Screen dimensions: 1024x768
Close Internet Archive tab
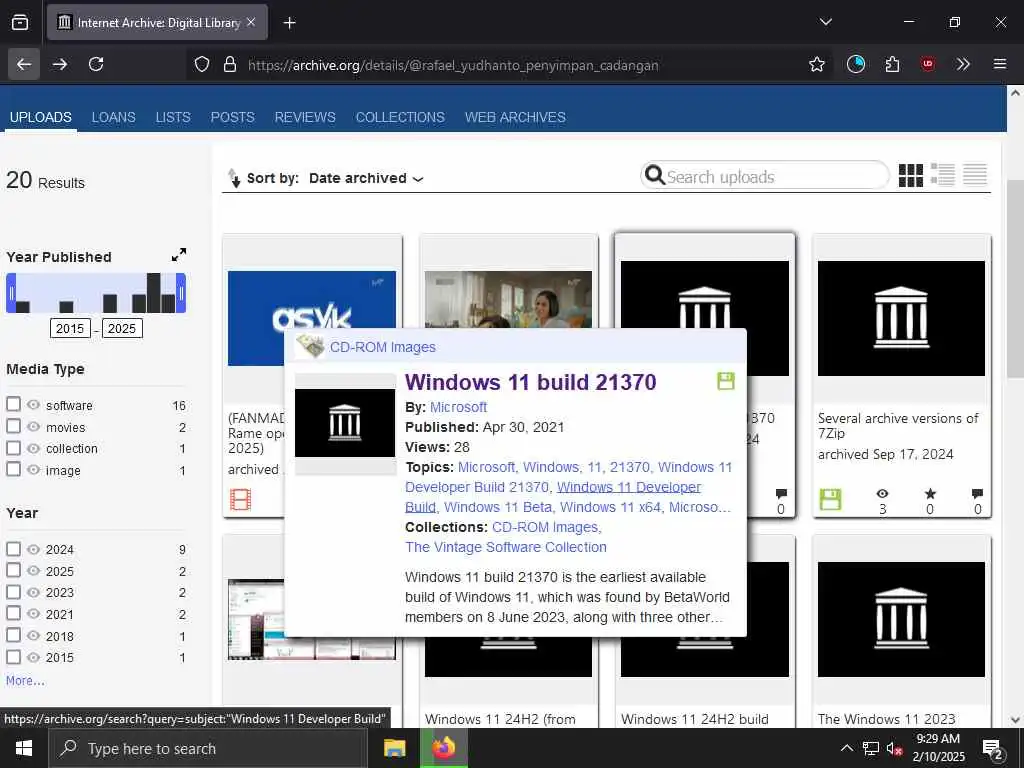point(251,22)
